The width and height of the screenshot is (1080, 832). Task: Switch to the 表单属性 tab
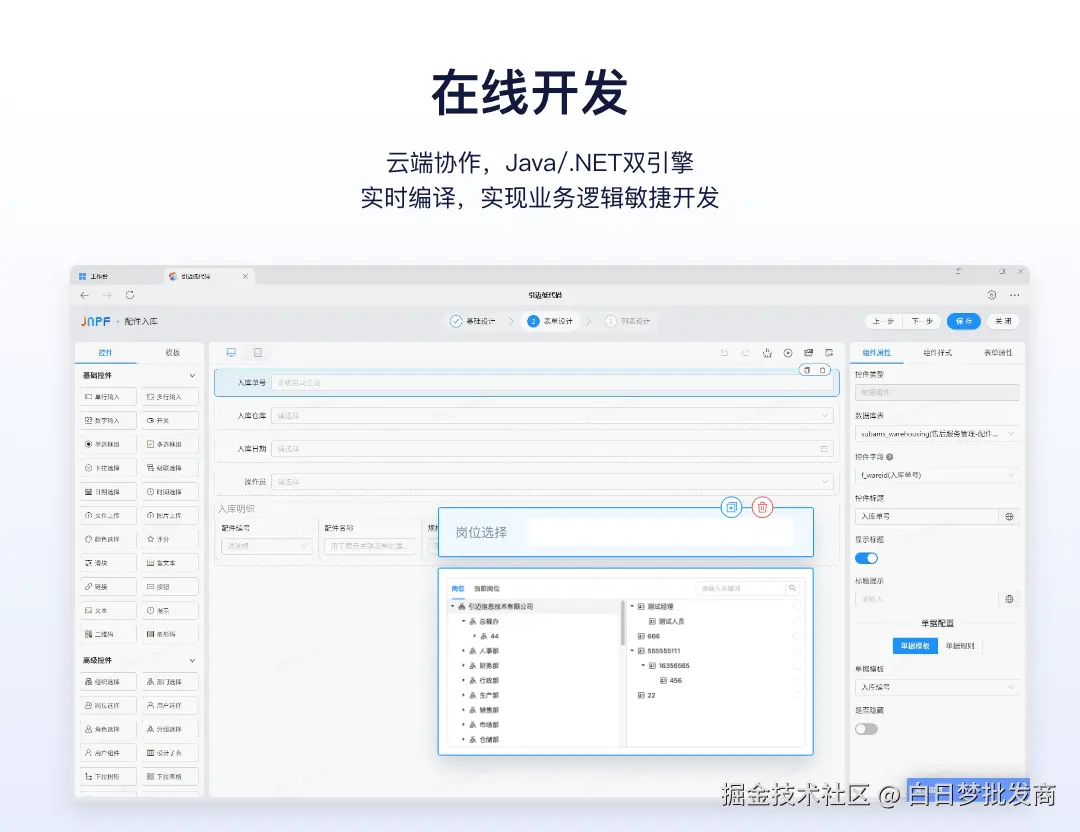coord(998,353)
